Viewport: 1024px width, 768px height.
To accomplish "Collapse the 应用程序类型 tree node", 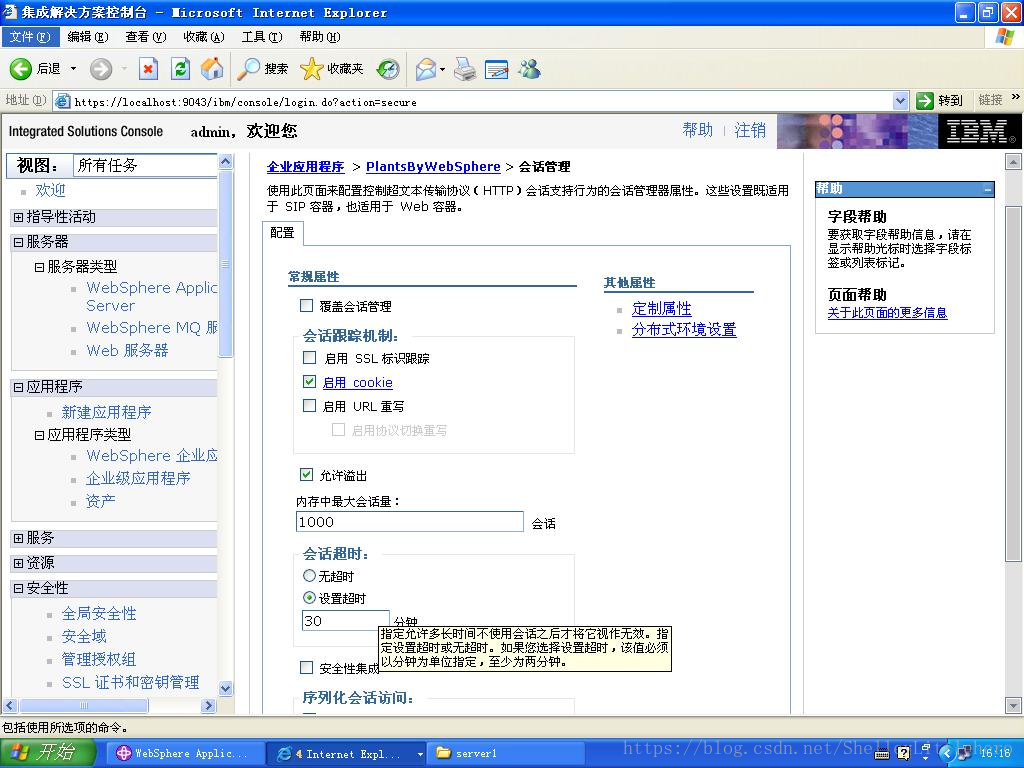I will (39, 435).
